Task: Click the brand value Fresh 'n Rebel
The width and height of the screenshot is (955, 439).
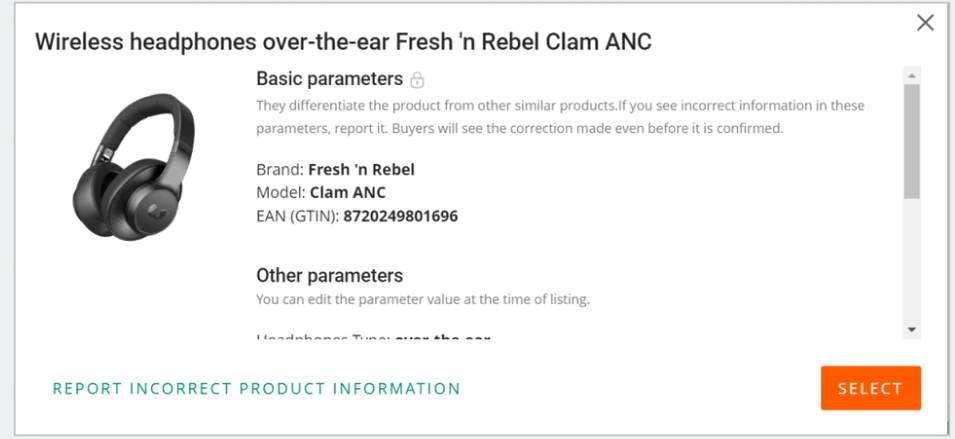Action: [361, 170]
